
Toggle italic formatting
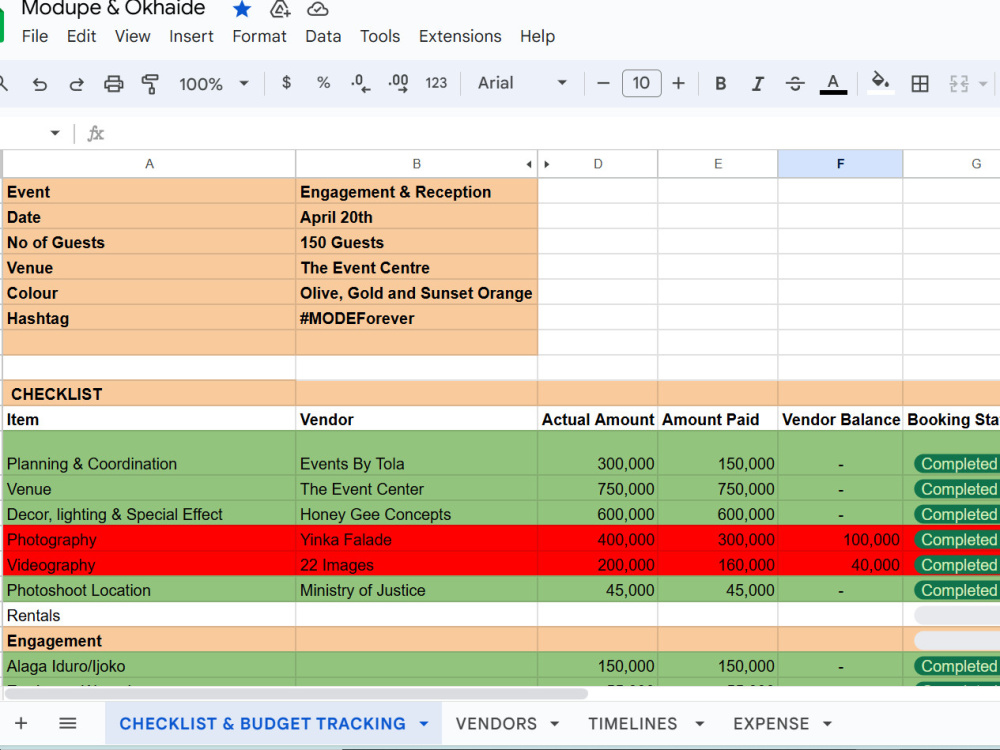[x=758, y=84]
